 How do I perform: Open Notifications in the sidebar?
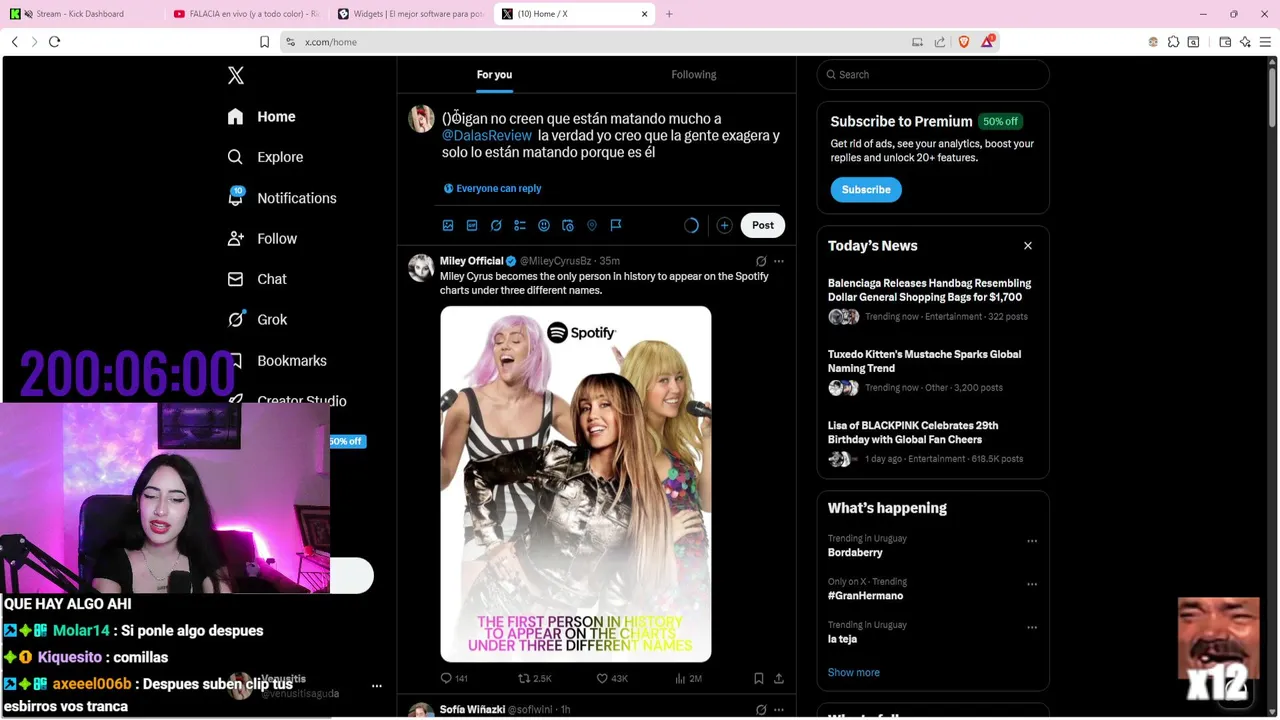281,198
